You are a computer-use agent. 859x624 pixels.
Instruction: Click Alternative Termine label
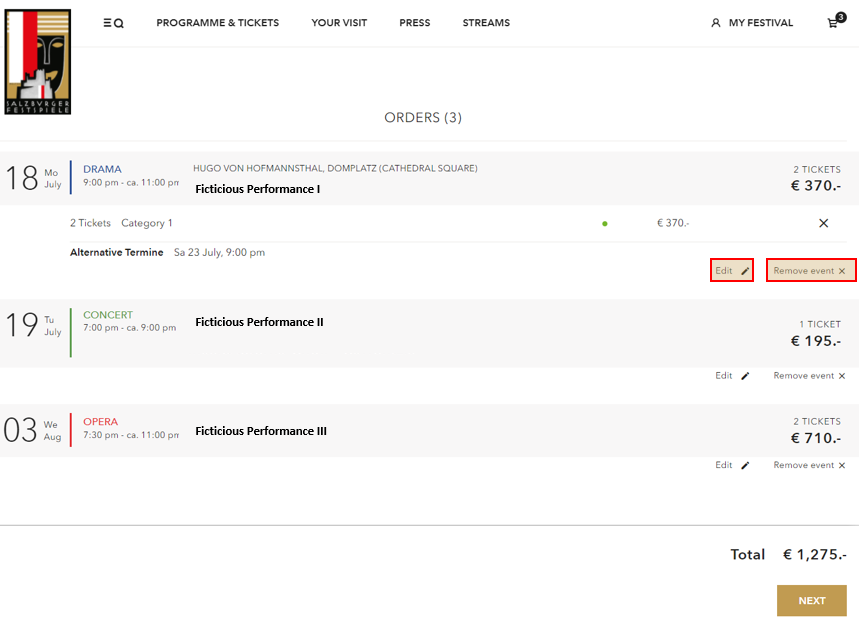point(117,253)
